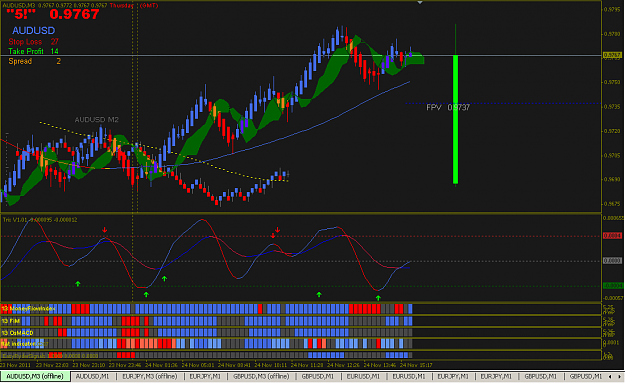
Task: Click the AUDUSD symbol label
Action: click(x=33, y=30)
